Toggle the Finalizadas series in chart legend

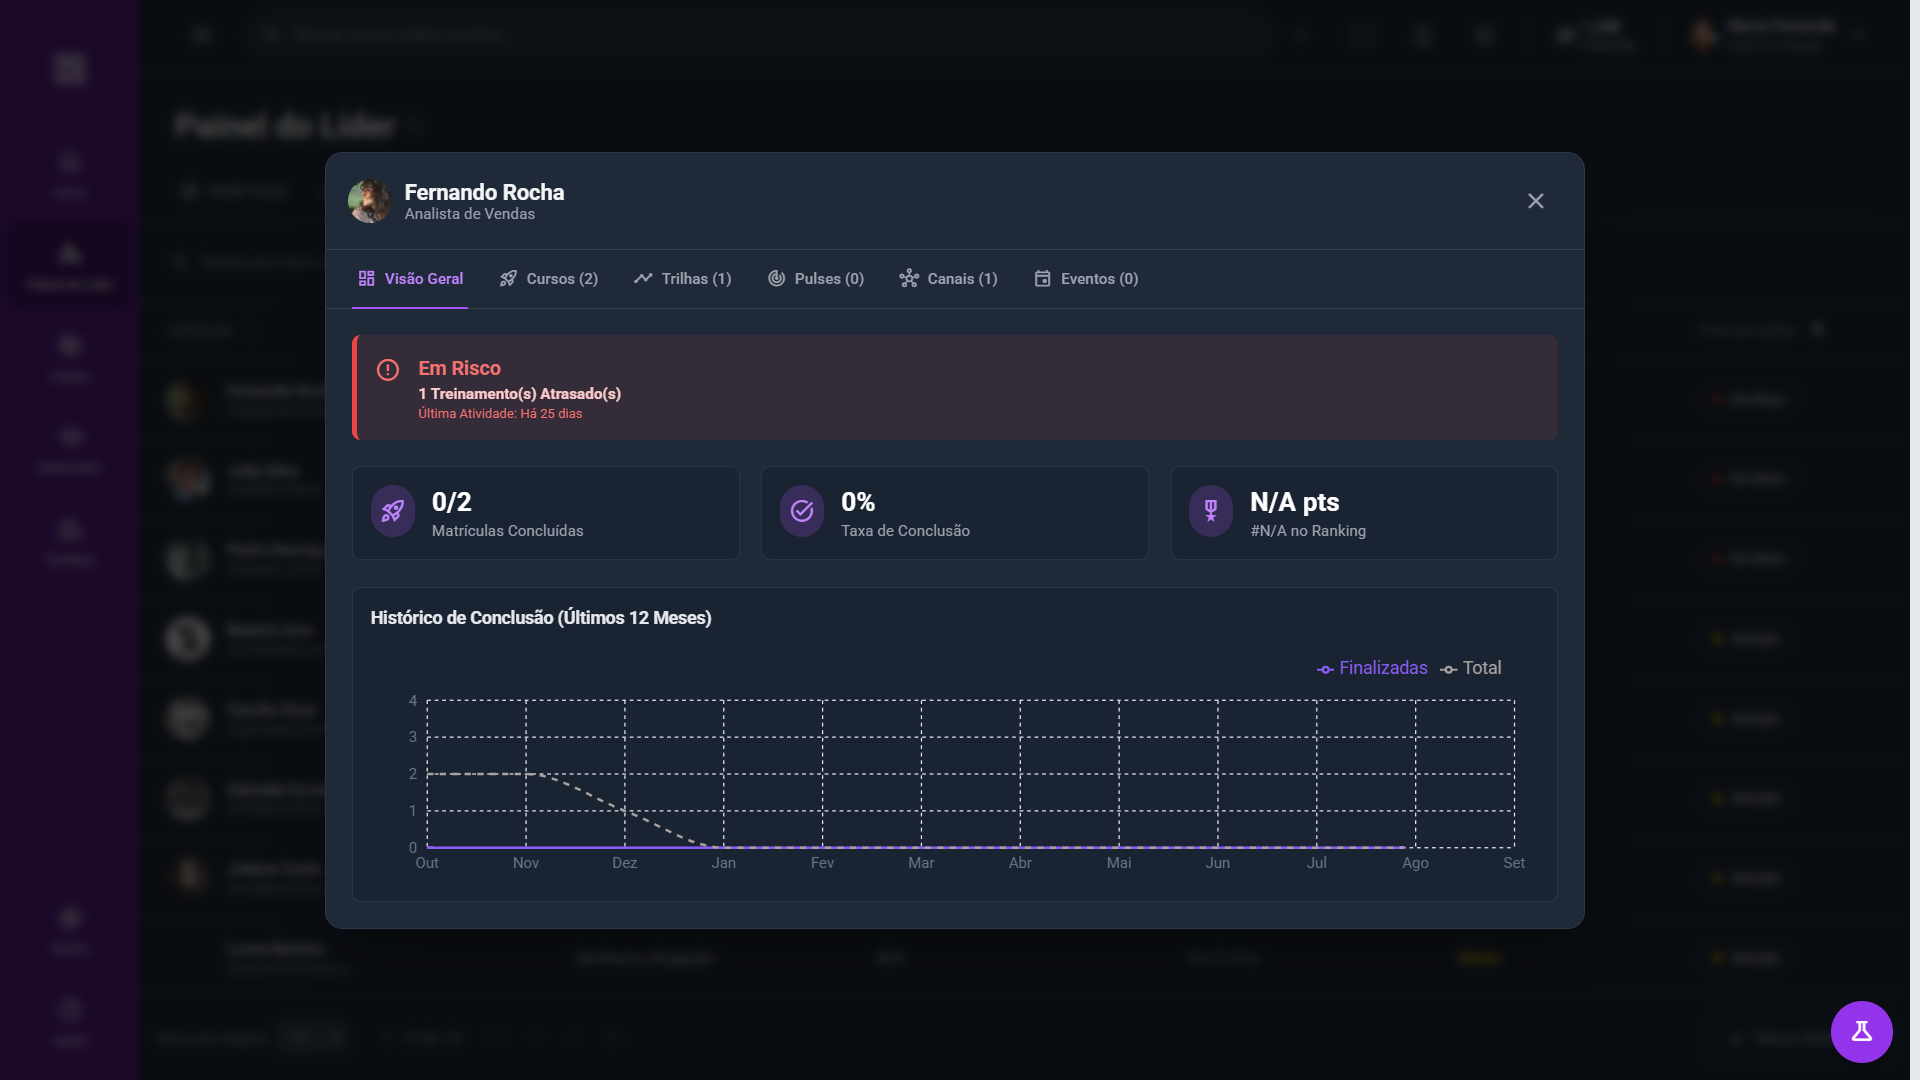pos(1373,668)
